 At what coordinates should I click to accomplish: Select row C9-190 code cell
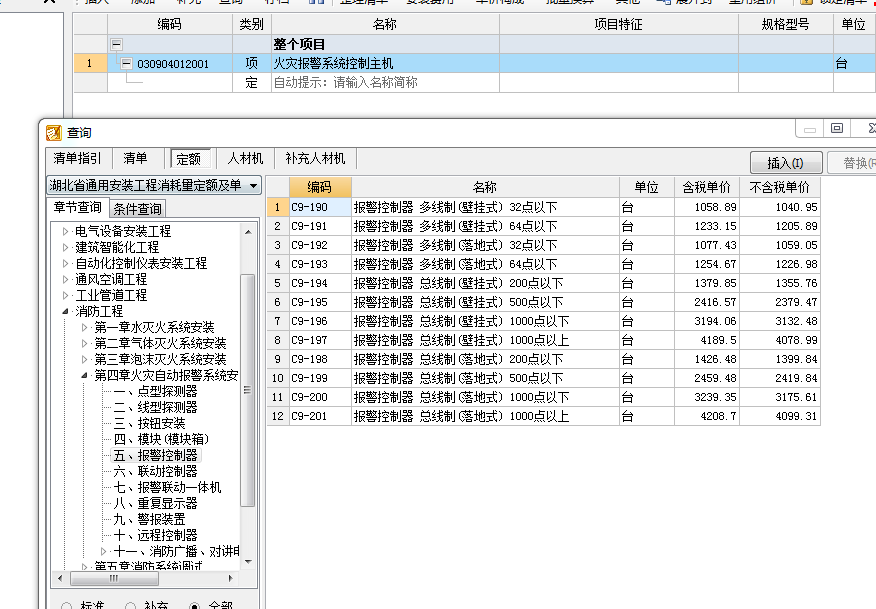(320, 207)
